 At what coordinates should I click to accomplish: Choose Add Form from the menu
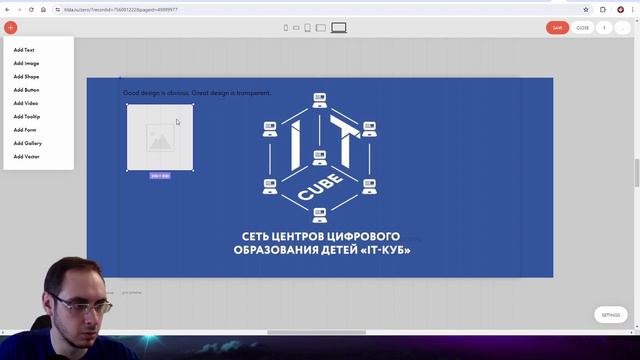coord(24,130)
